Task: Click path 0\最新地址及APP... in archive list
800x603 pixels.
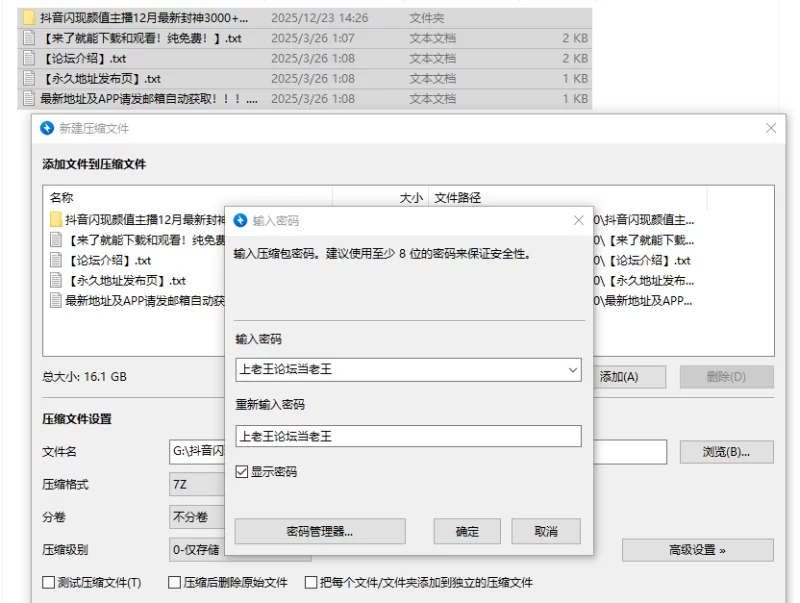Action: click(x=643, y=300)
